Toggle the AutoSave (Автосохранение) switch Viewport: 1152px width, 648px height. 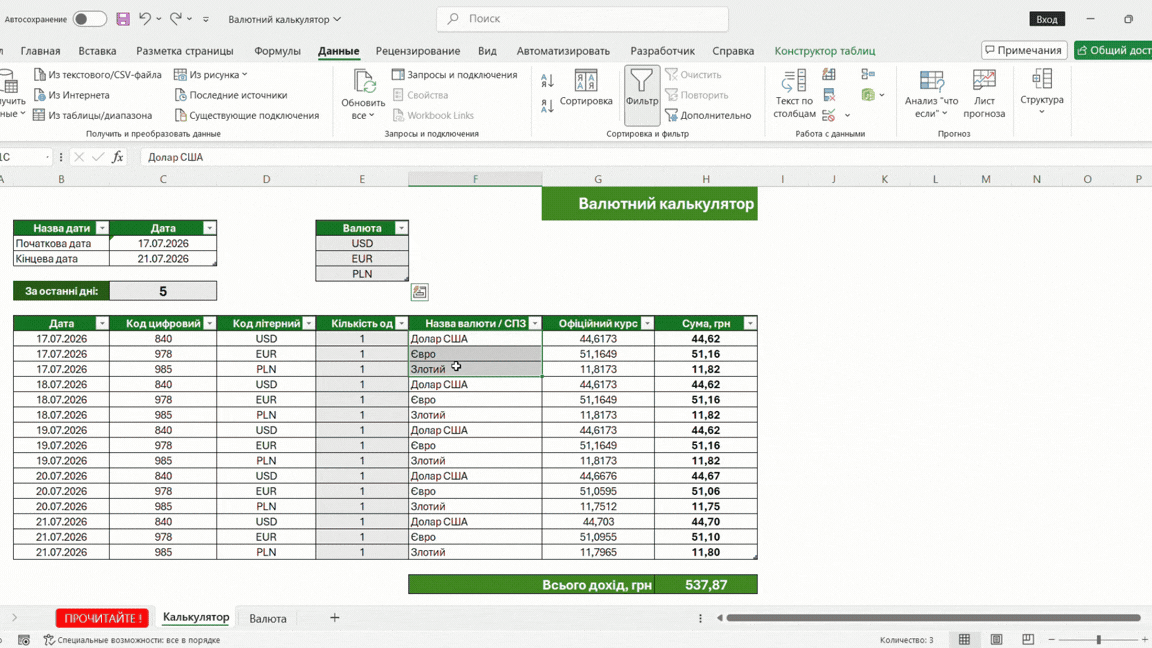(x=90, y=19)
